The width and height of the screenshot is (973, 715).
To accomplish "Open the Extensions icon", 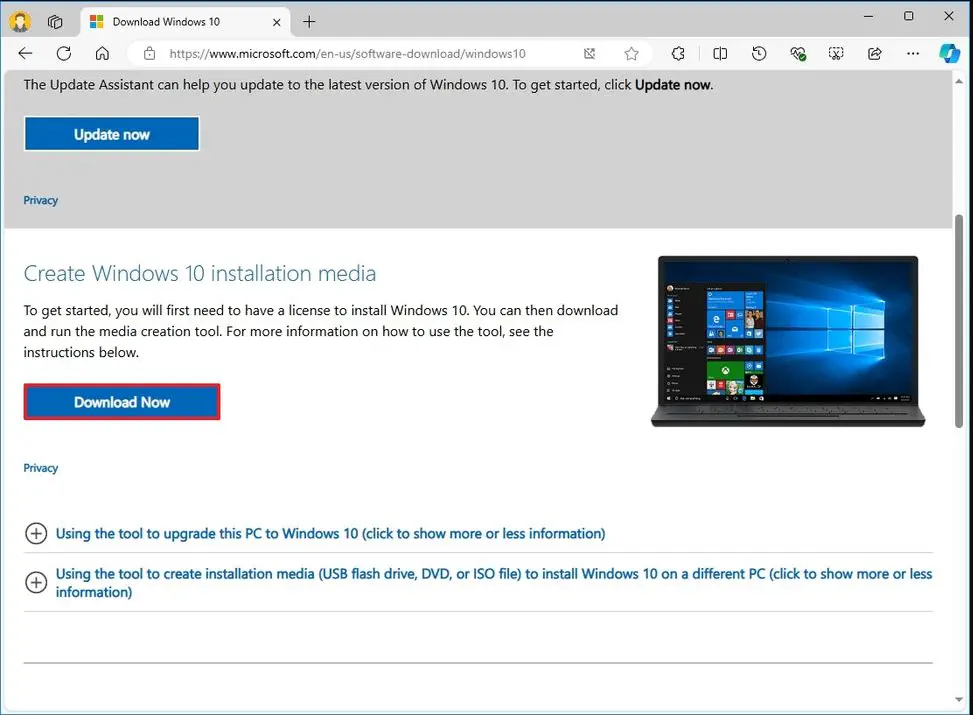I will tap(678, 53).
